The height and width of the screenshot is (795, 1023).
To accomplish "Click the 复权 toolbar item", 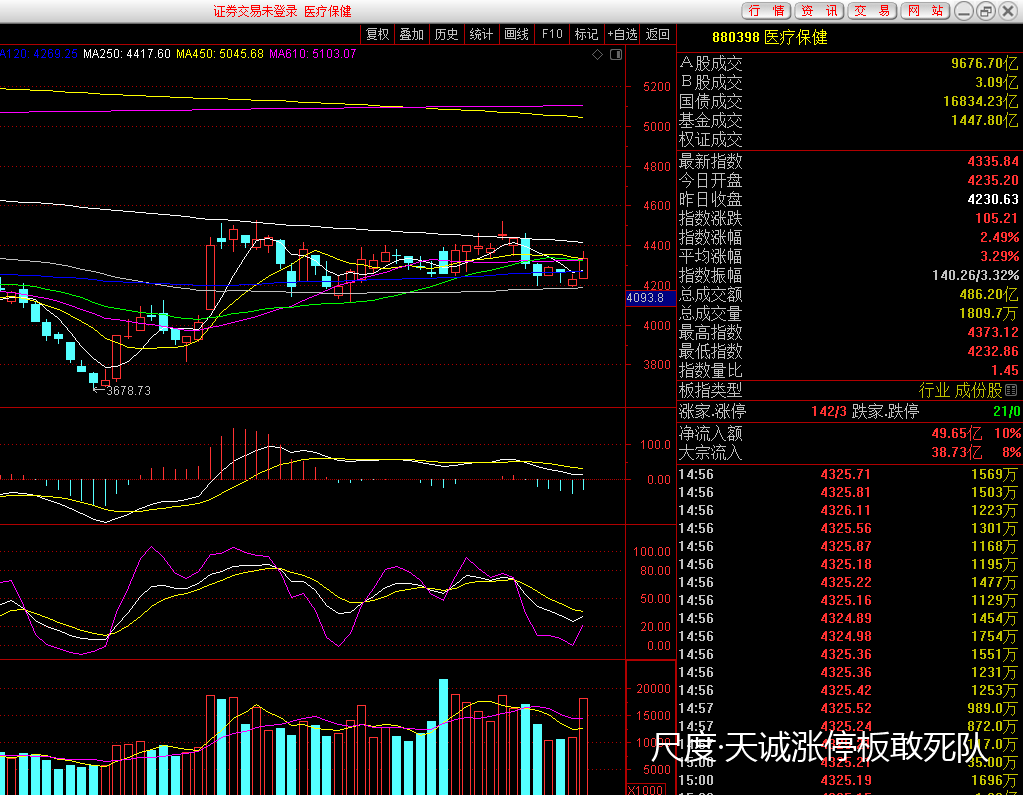I will tap(377, 34).
